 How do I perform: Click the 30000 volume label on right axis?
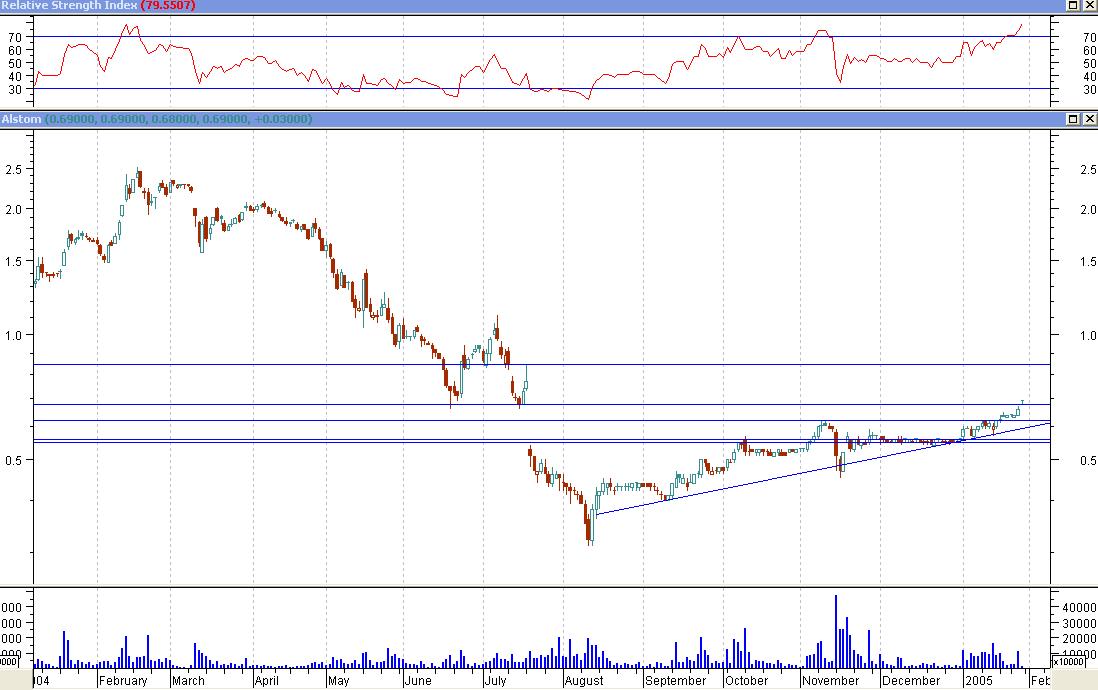tap(1079, 623)
